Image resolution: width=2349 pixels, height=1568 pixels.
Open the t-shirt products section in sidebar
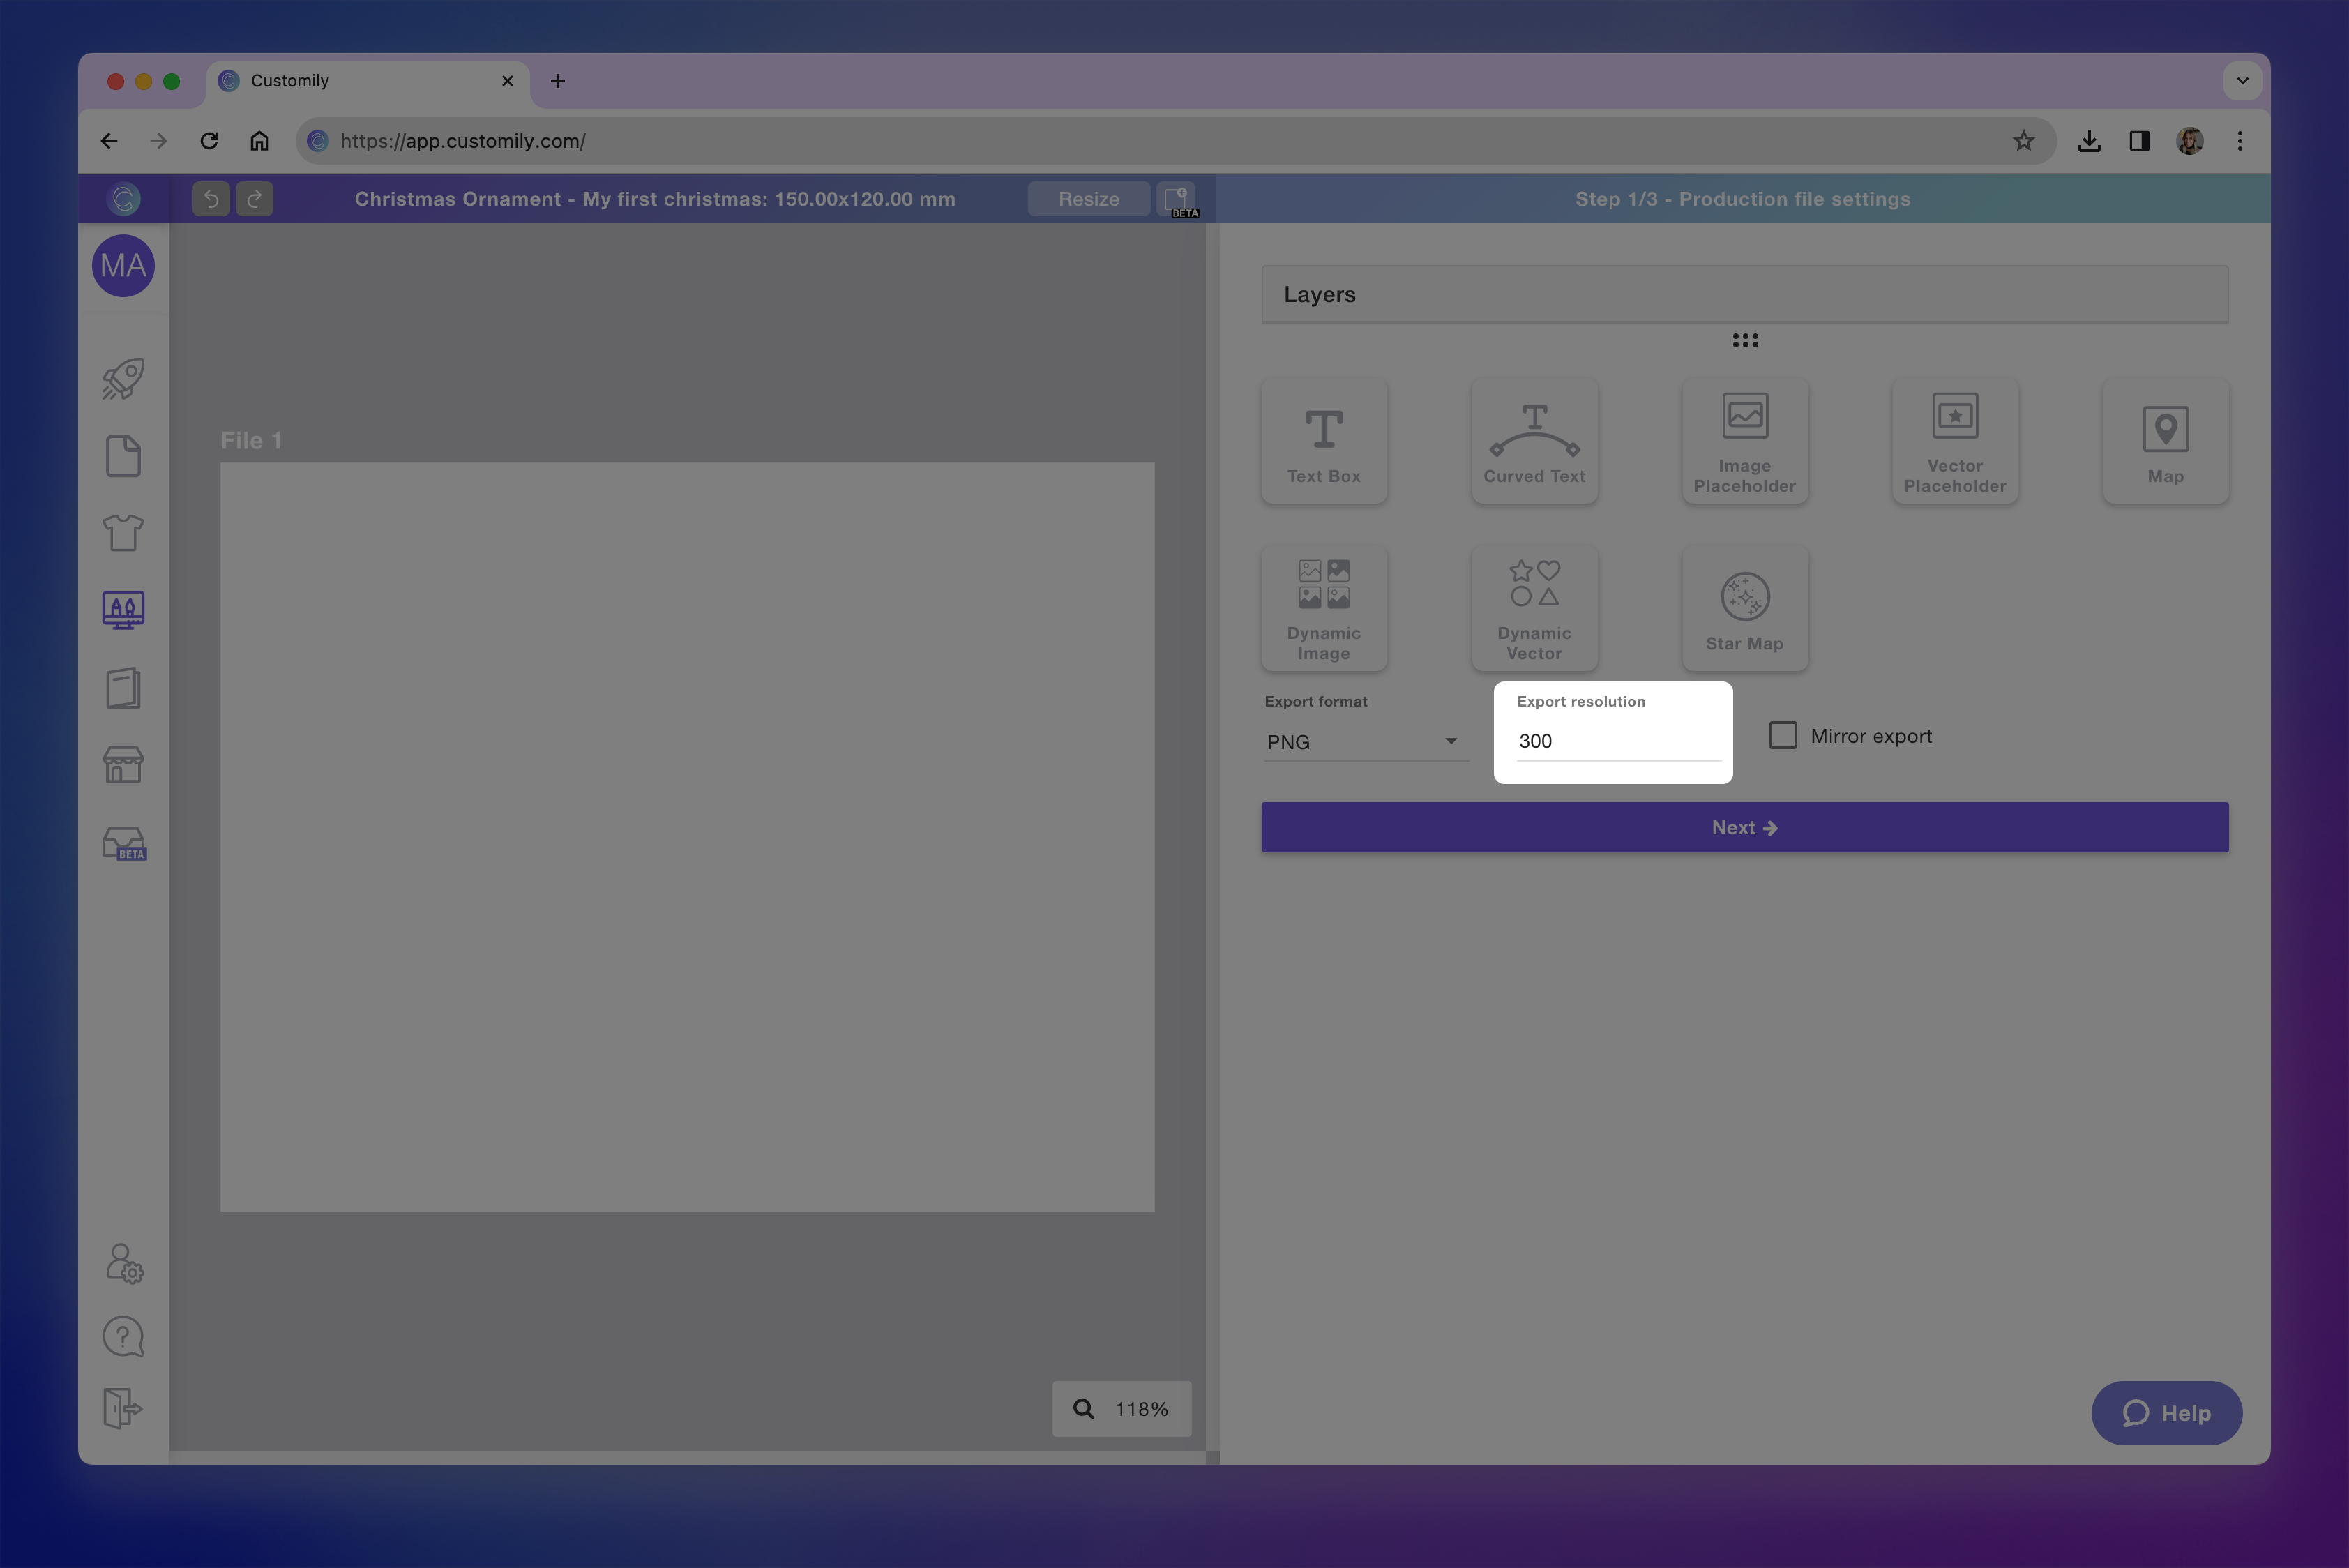click(122, 533)
